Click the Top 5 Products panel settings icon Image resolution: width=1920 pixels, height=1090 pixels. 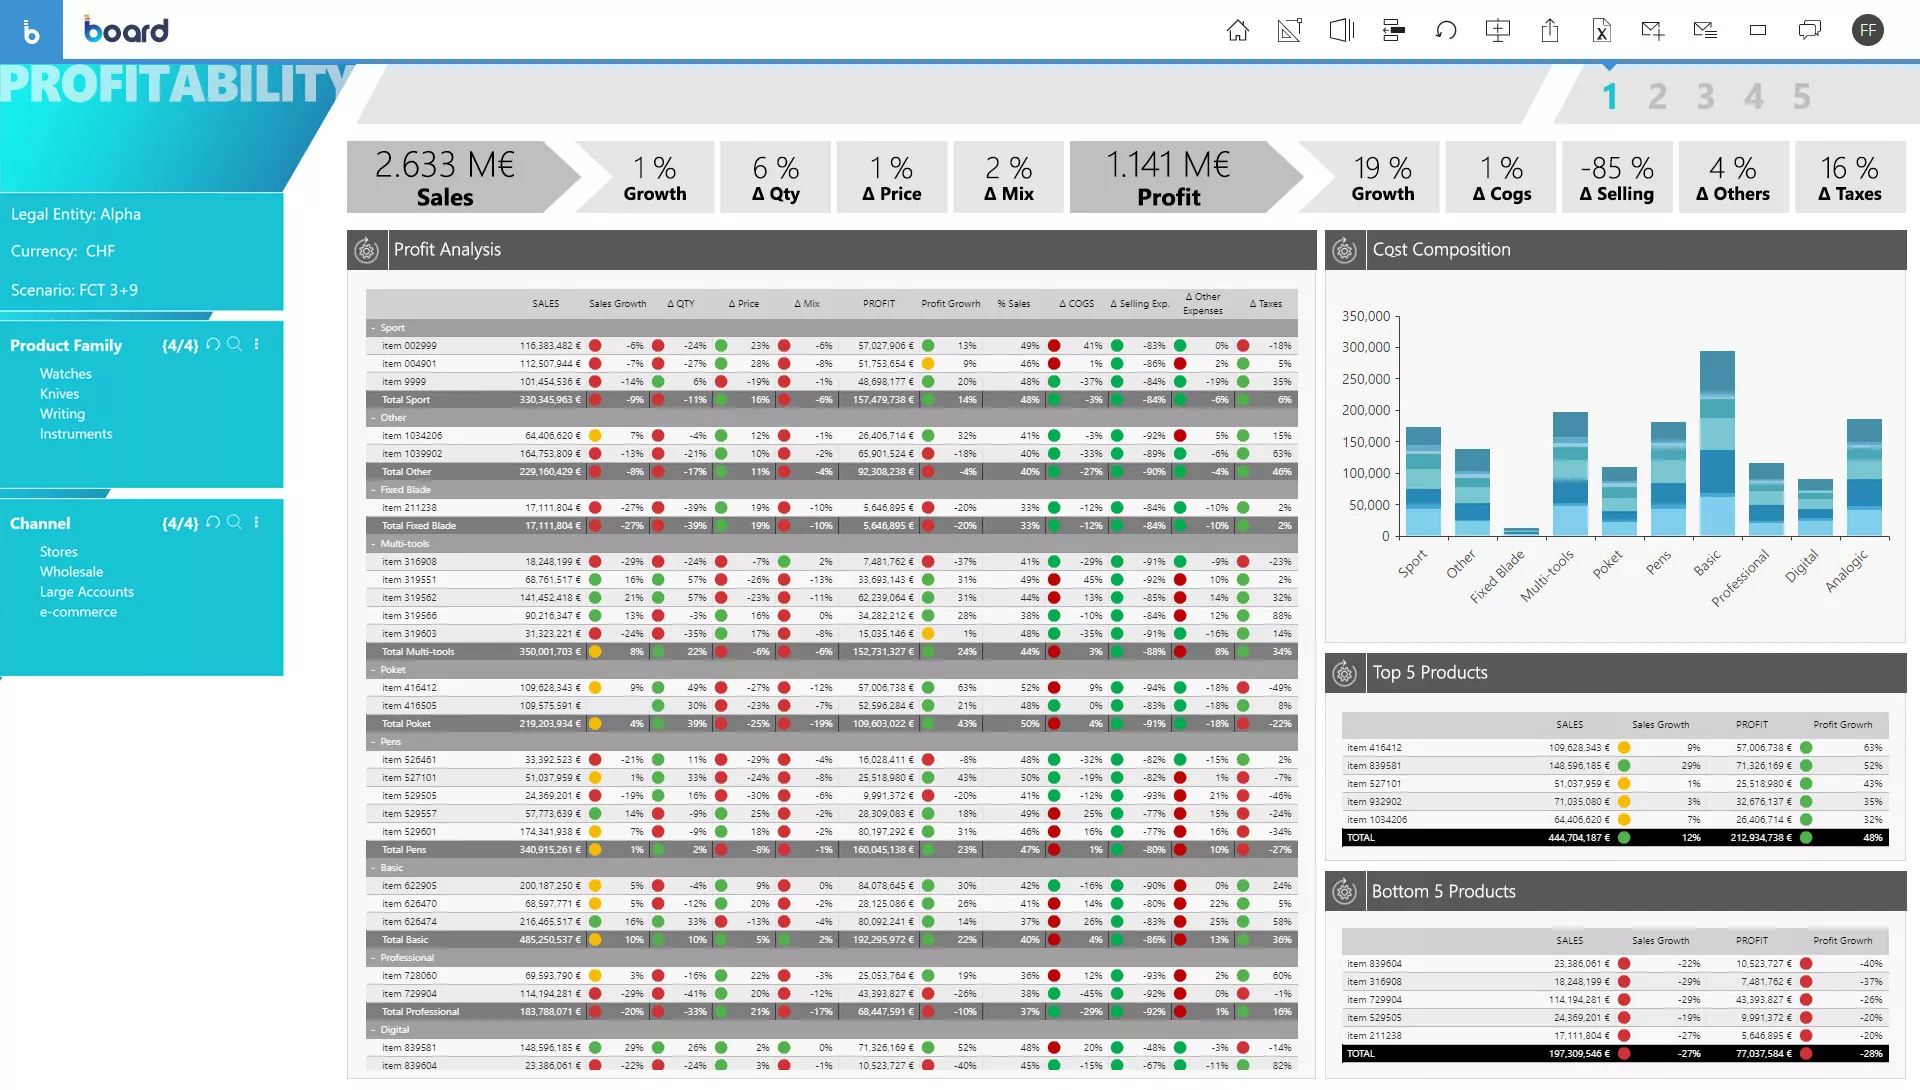point(1342,672)
